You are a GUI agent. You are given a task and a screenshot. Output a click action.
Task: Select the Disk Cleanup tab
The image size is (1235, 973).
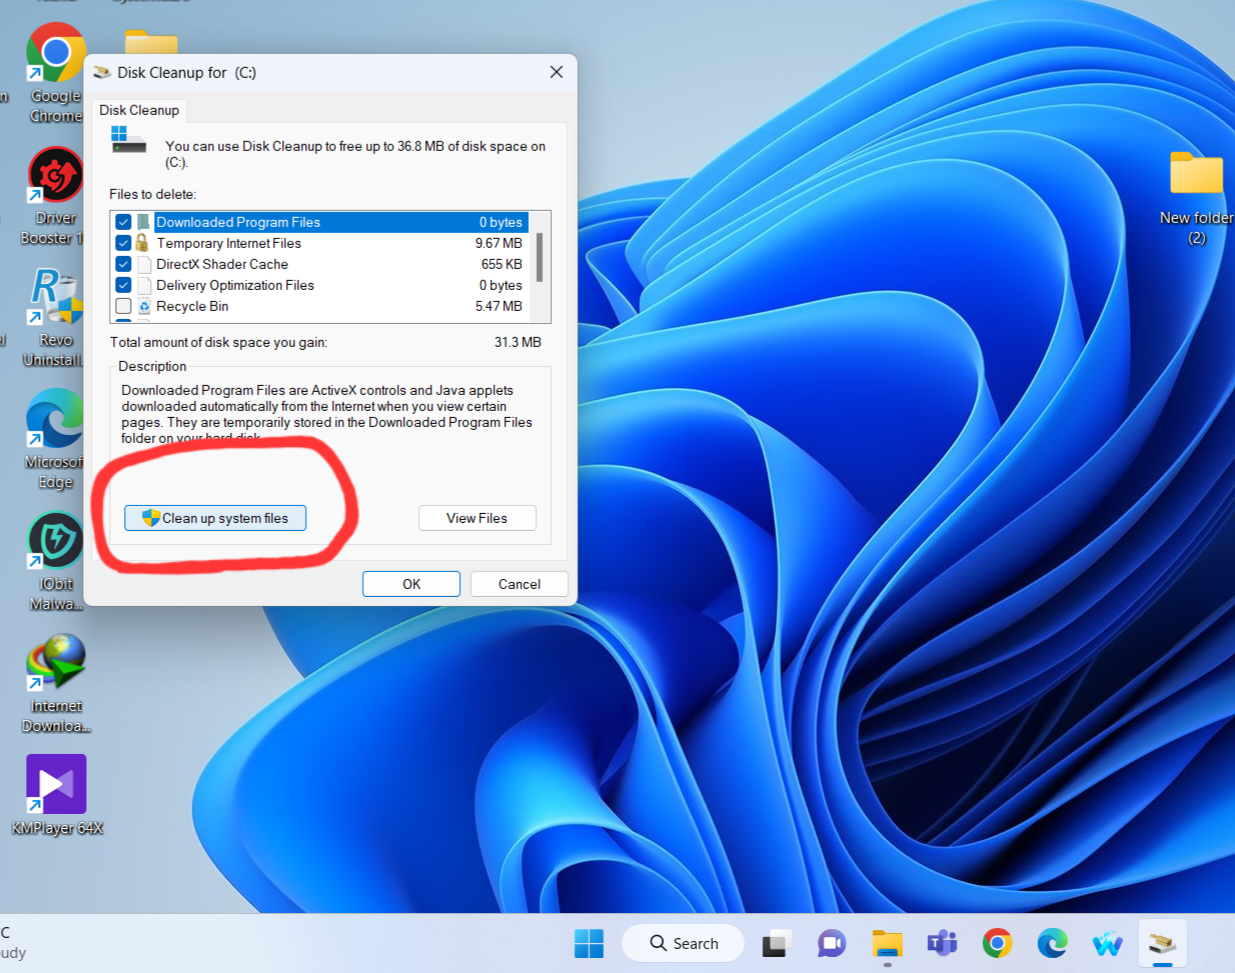[x=139, y=110]
